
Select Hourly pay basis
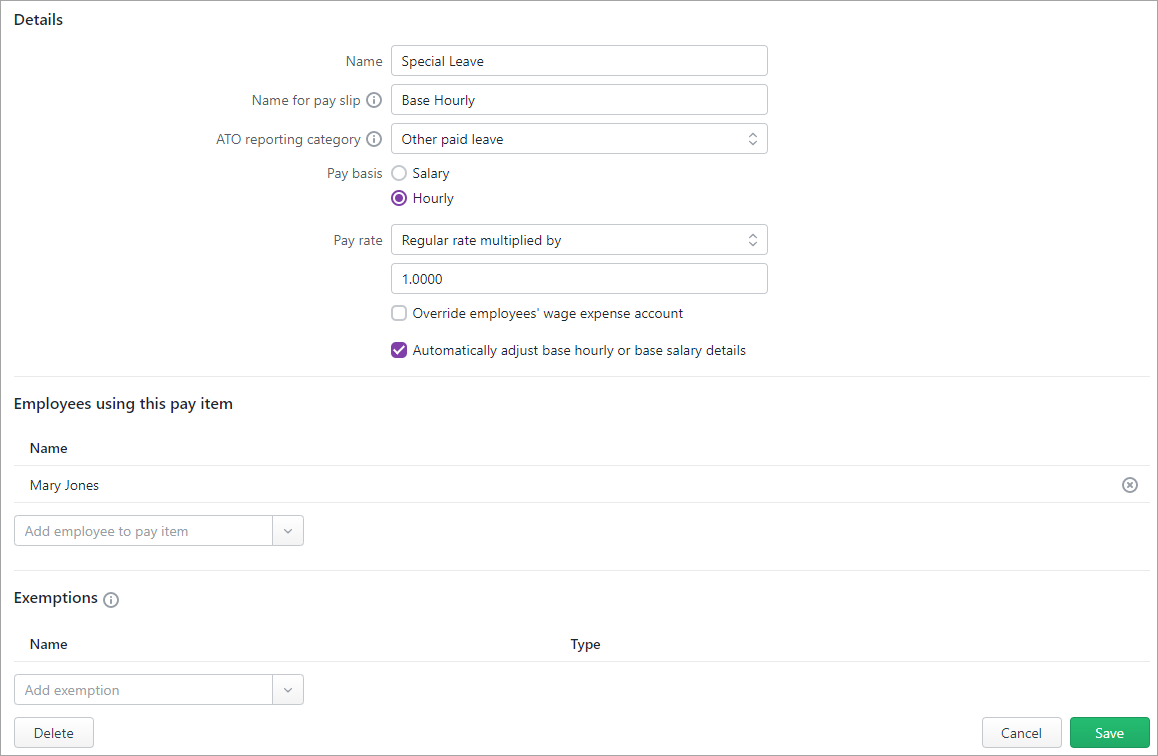click(x=399, y=198)
